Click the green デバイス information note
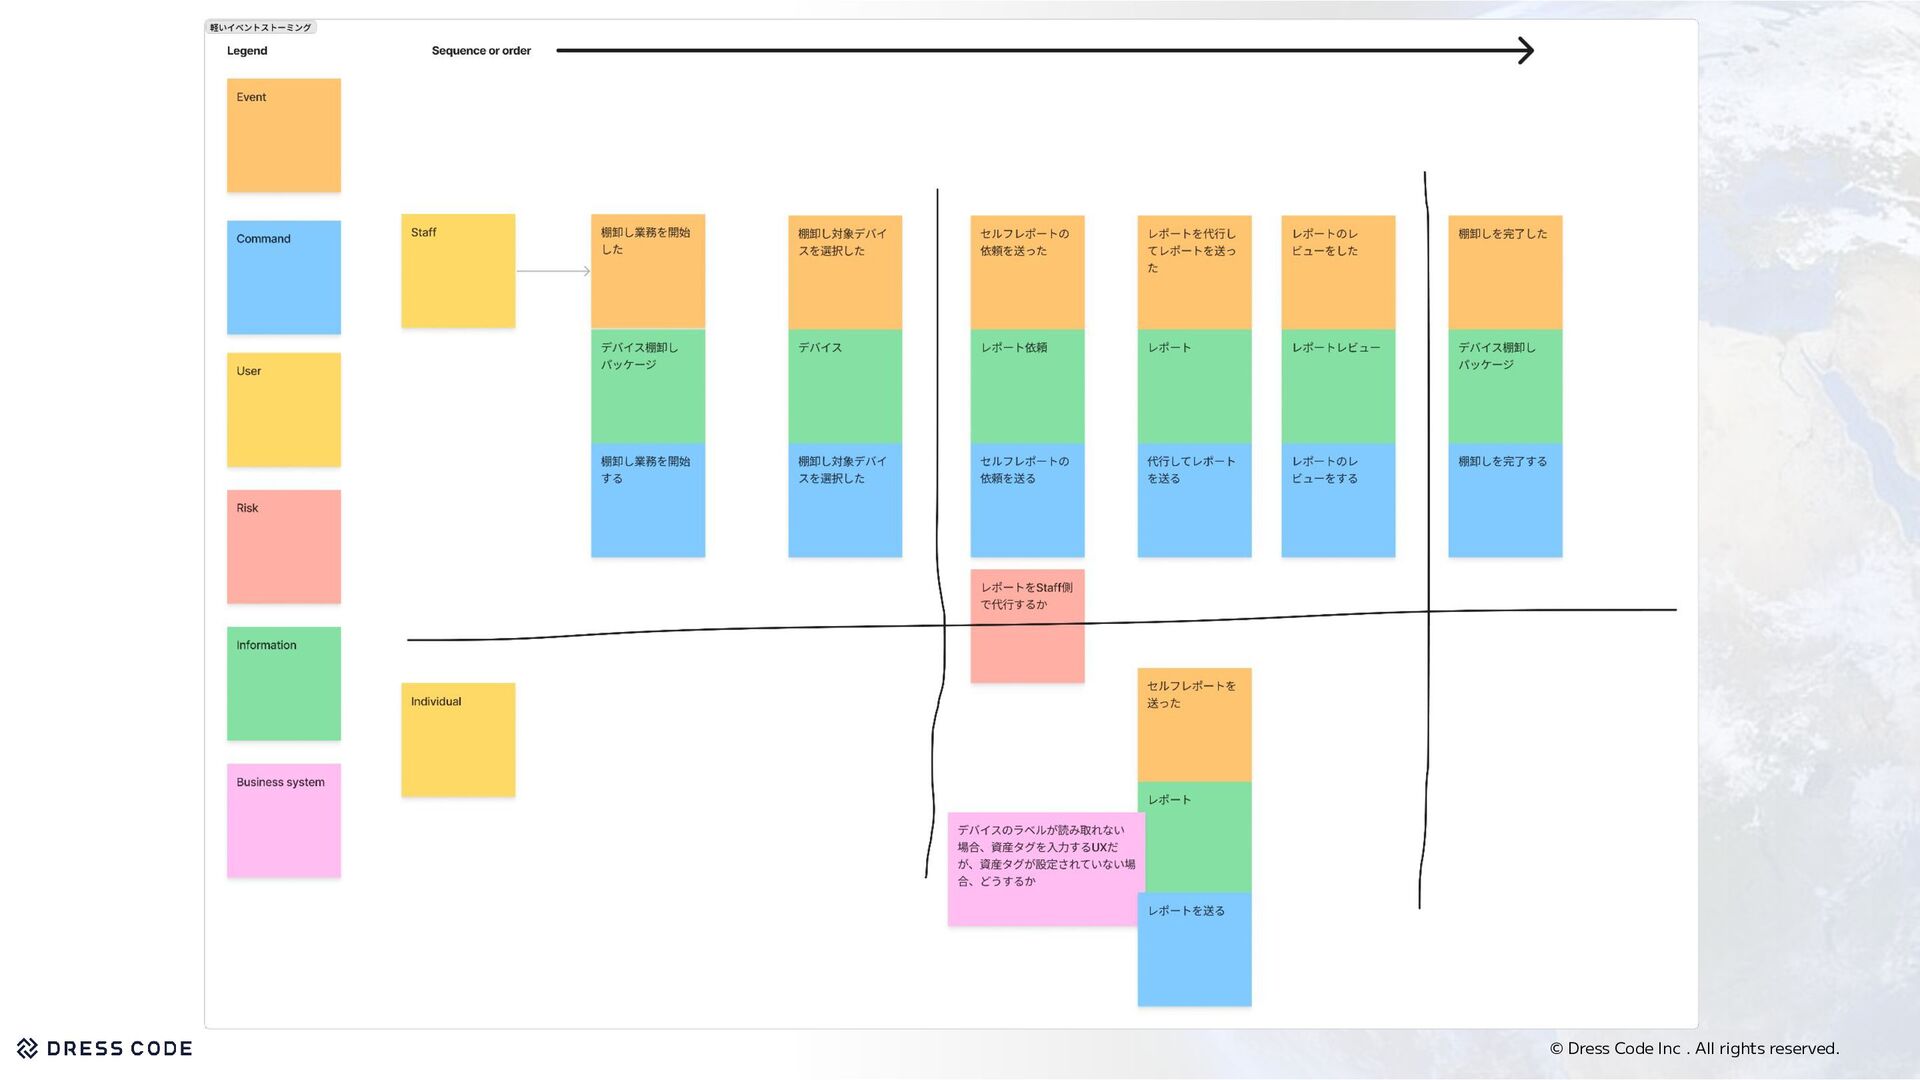Screen dimensions: 1920x1080 (844, 386)
